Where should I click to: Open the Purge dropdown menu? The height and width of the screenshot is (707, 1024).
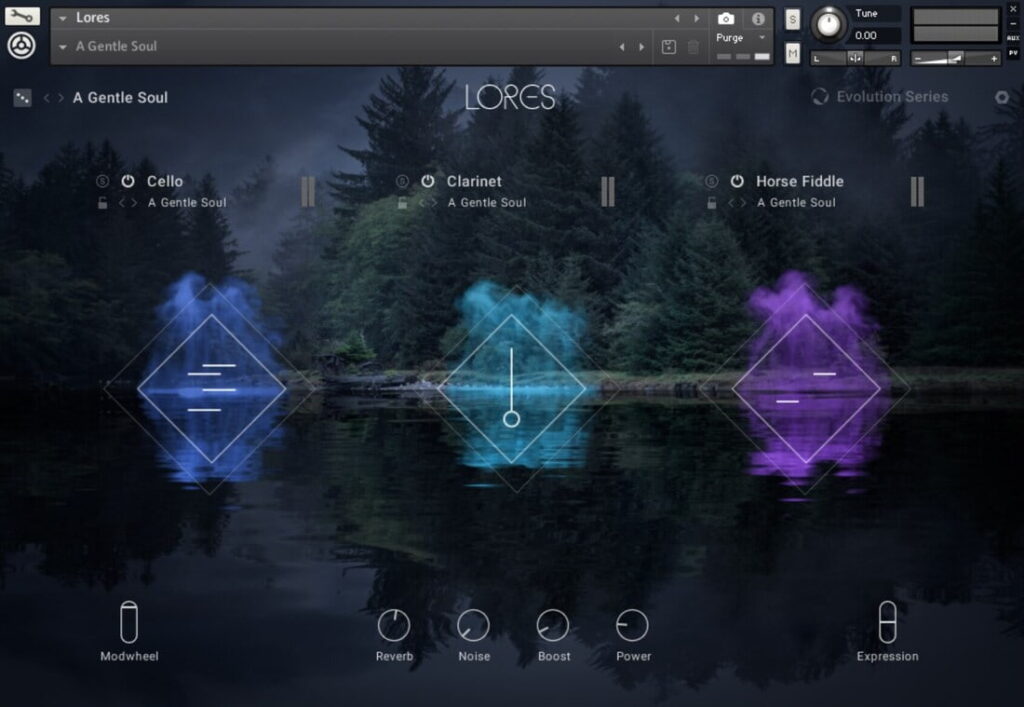click(741, 38)
